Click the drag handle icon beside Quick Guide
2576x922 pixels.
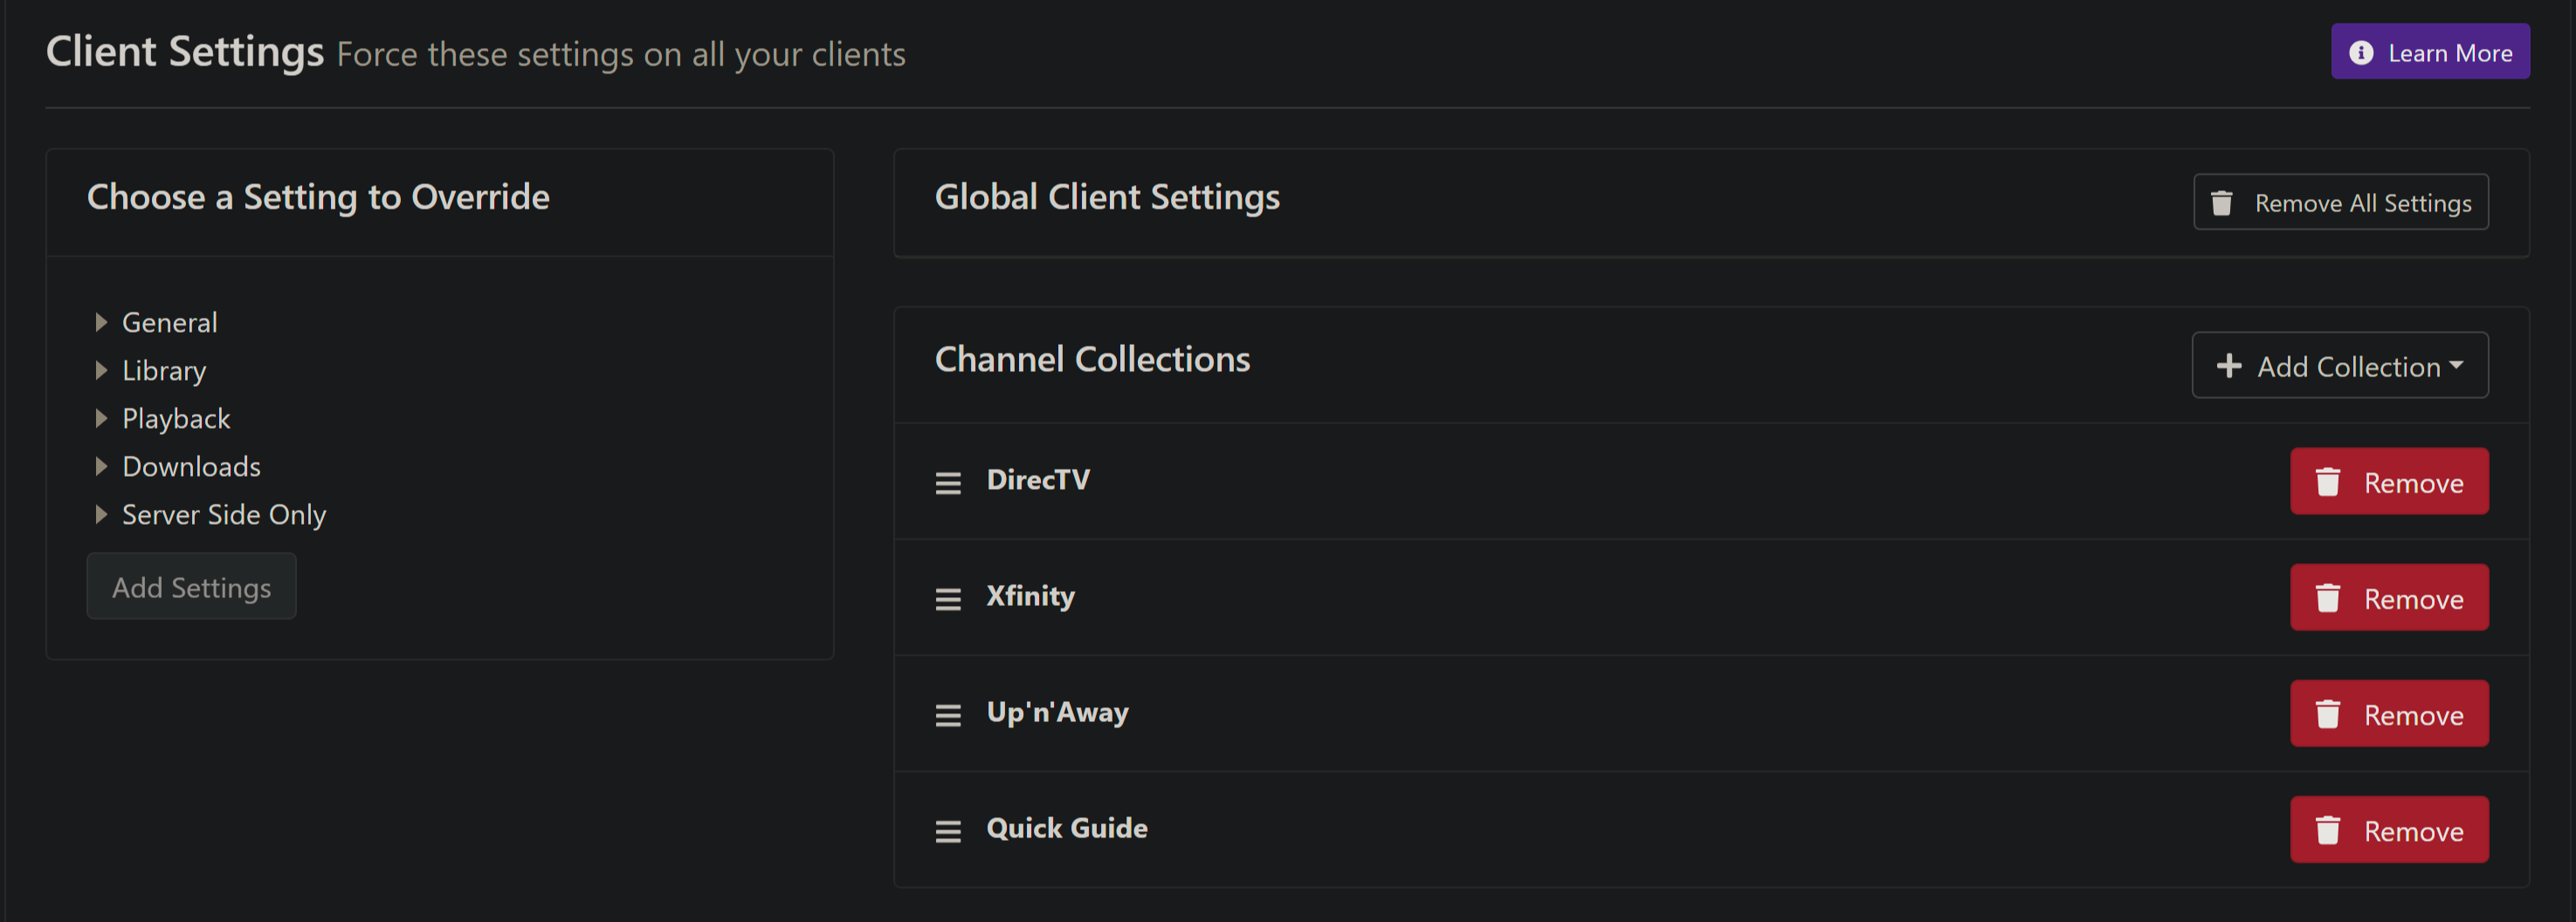(x=947, y=831)
